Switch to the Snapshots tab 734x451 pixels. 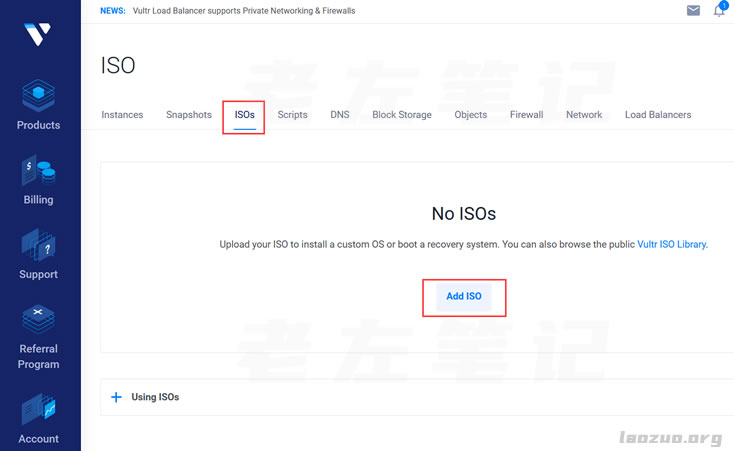(x=189, y=115)
